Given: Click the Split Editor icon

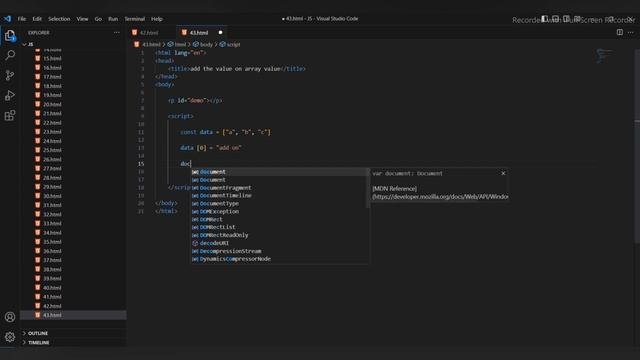Looking at the screenshot, I should click(x=620, y=32).
